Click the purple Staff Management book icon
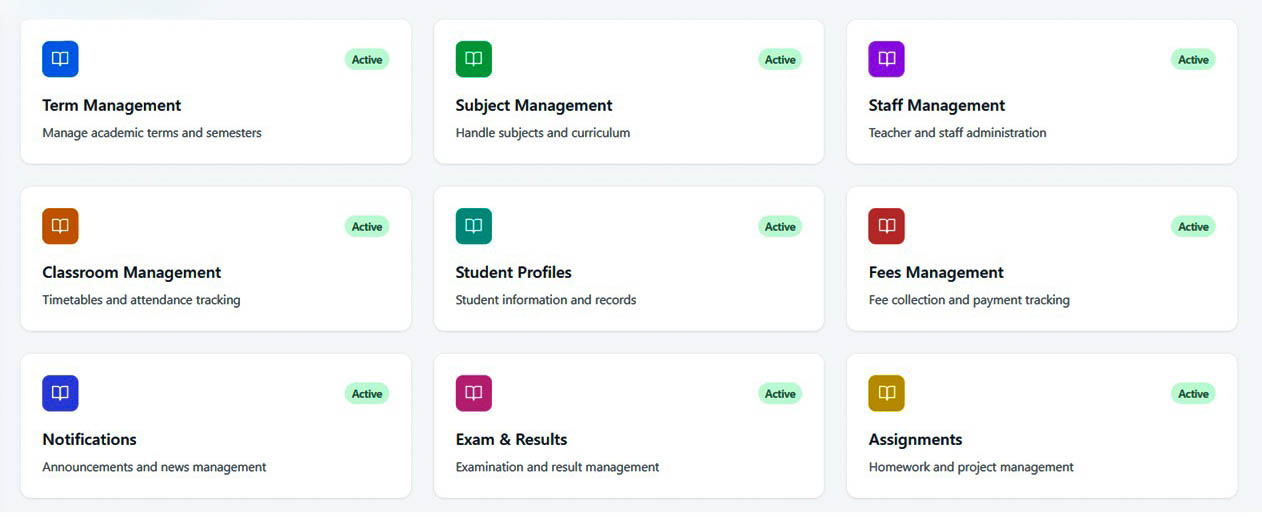Image resolution: width=1262 pixels, height=517 pixels. [886, 59]
